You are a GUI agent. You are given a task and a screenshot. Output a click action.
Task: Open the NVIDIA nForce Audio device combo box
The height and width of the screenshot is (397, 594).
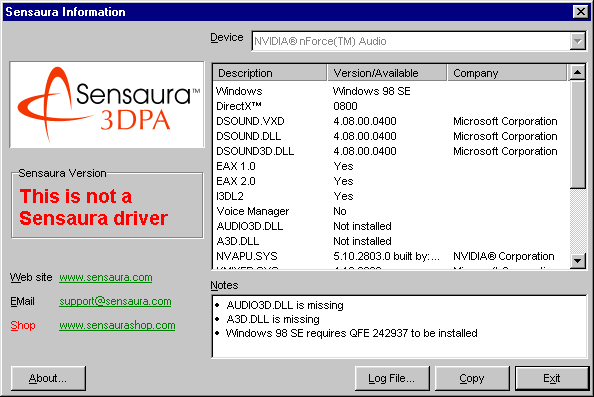point(419,41)
